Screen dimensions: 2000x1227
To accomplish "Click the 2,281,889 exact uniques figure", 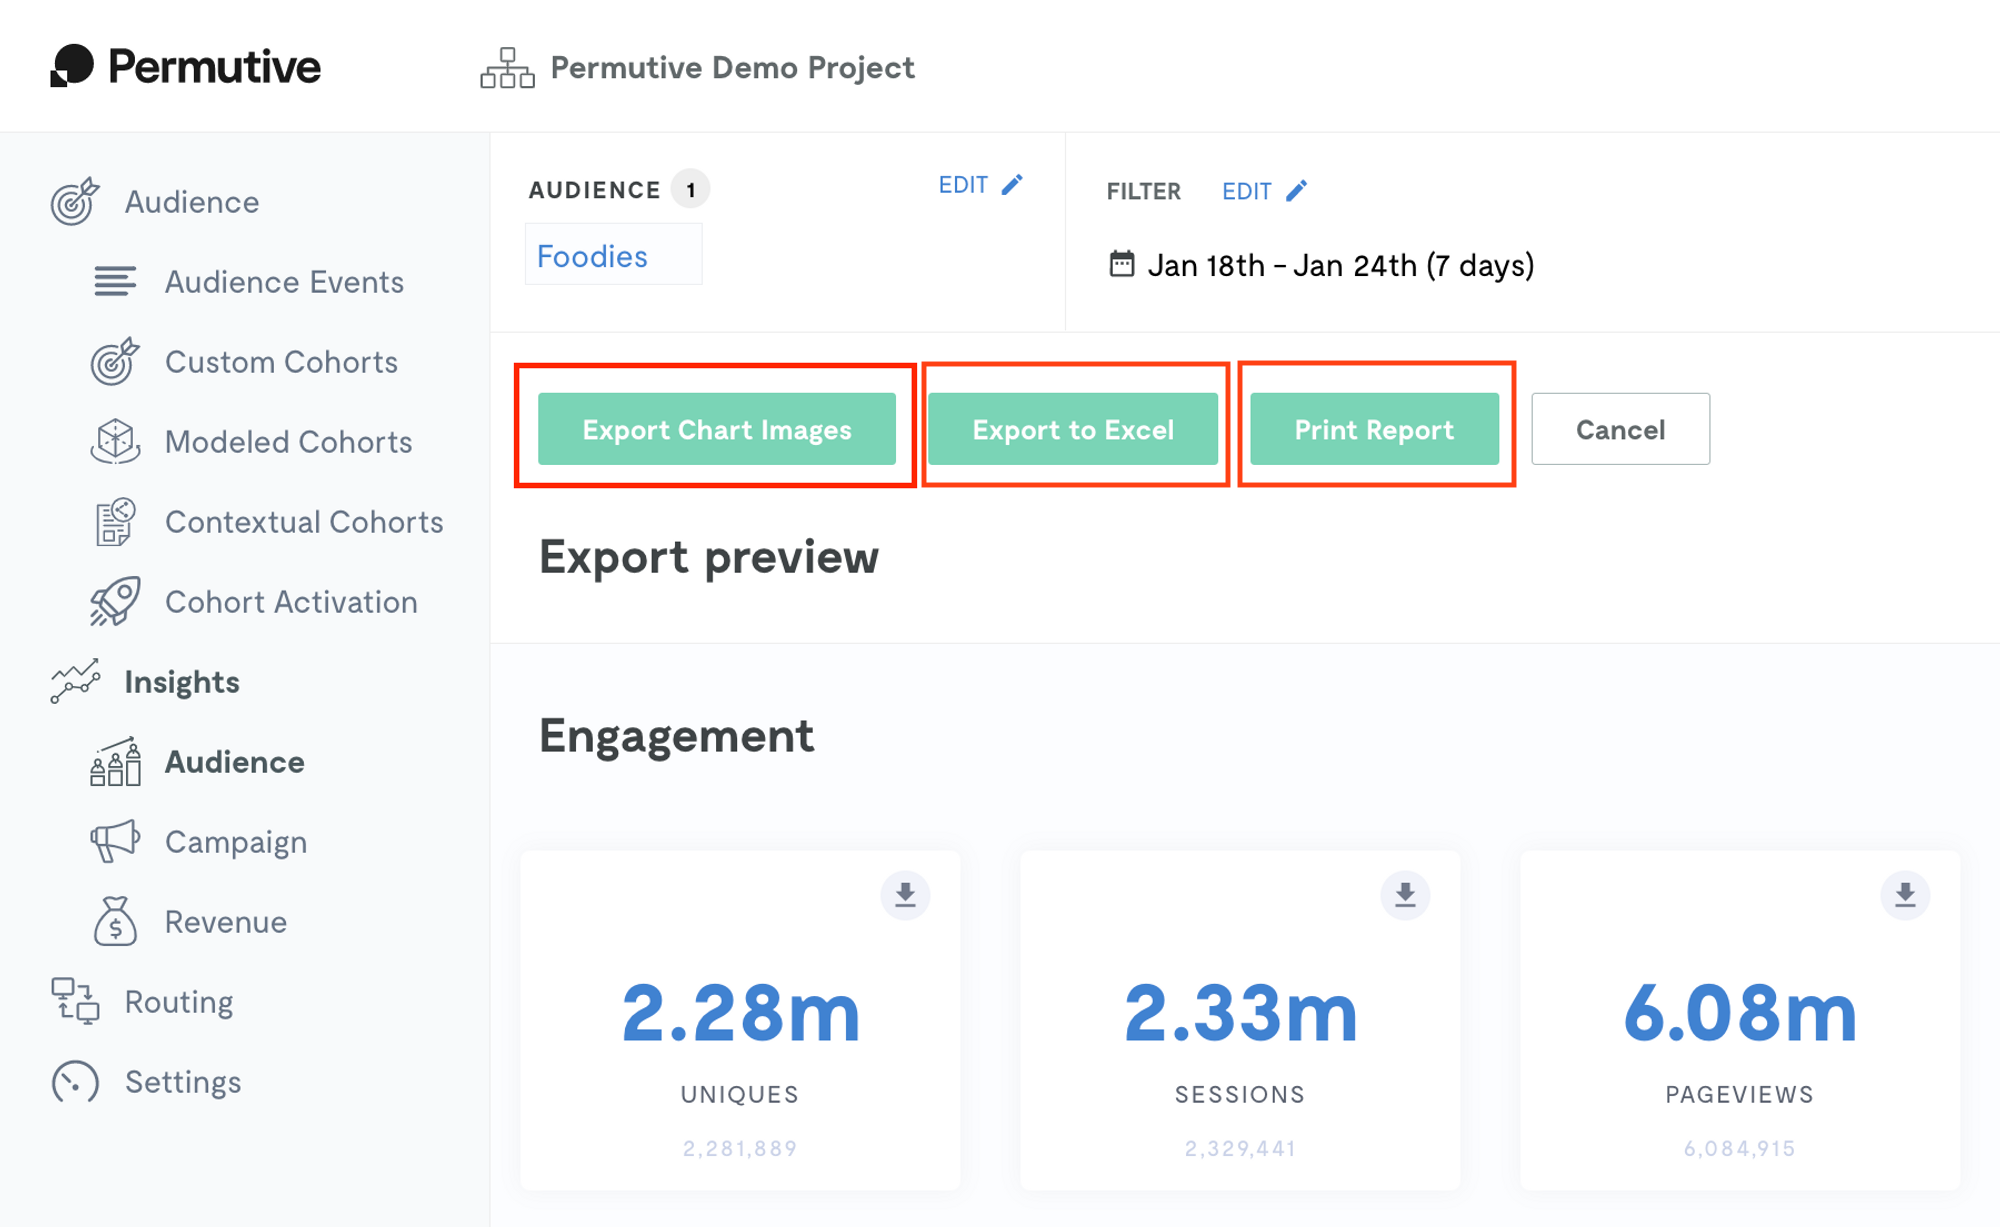I will pyautogui.click(x=740, y=1148).
